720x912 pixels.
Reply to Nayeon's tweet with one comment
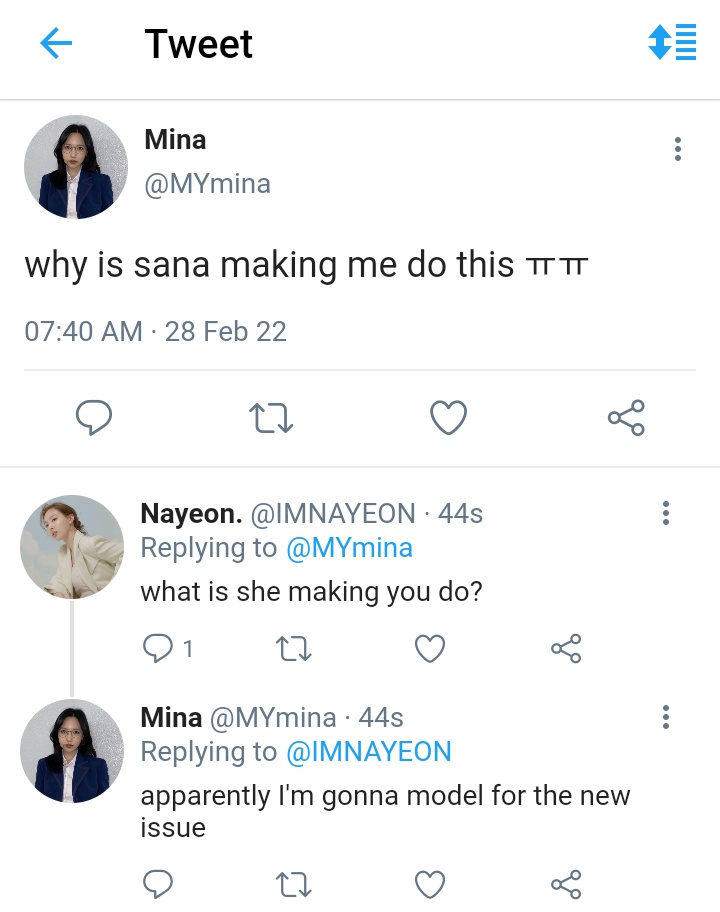coord(167,649)
